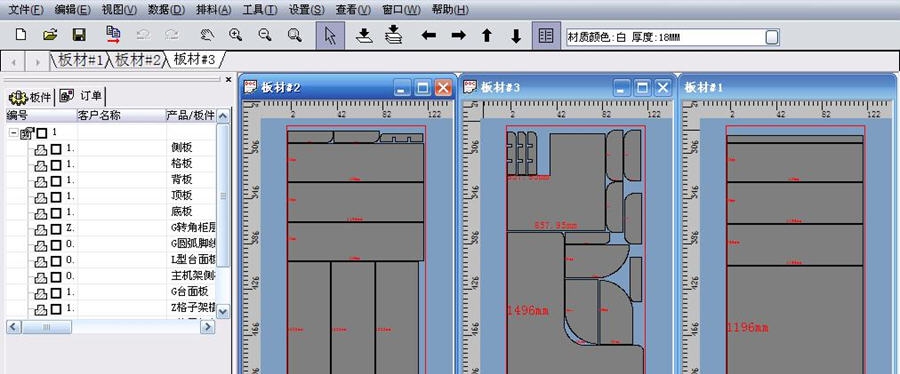Click the 客户名称 column header

tap(121, 115)
